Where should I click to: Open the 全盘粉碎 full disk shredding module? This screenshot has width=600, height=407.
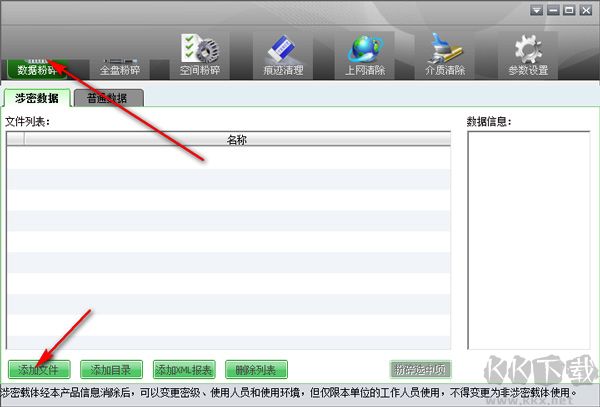[120, 68]
